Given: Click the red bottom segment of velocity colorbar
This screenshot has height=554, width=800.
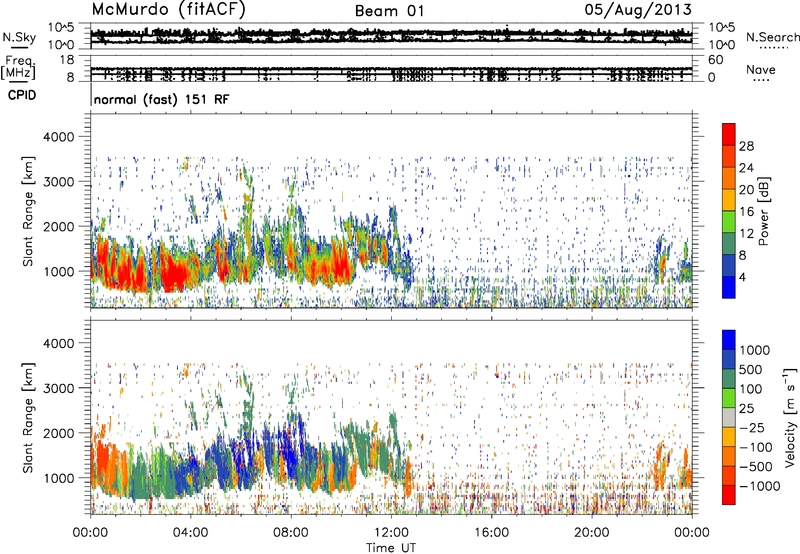Looking at the screenshot, I should pos(729,495).
